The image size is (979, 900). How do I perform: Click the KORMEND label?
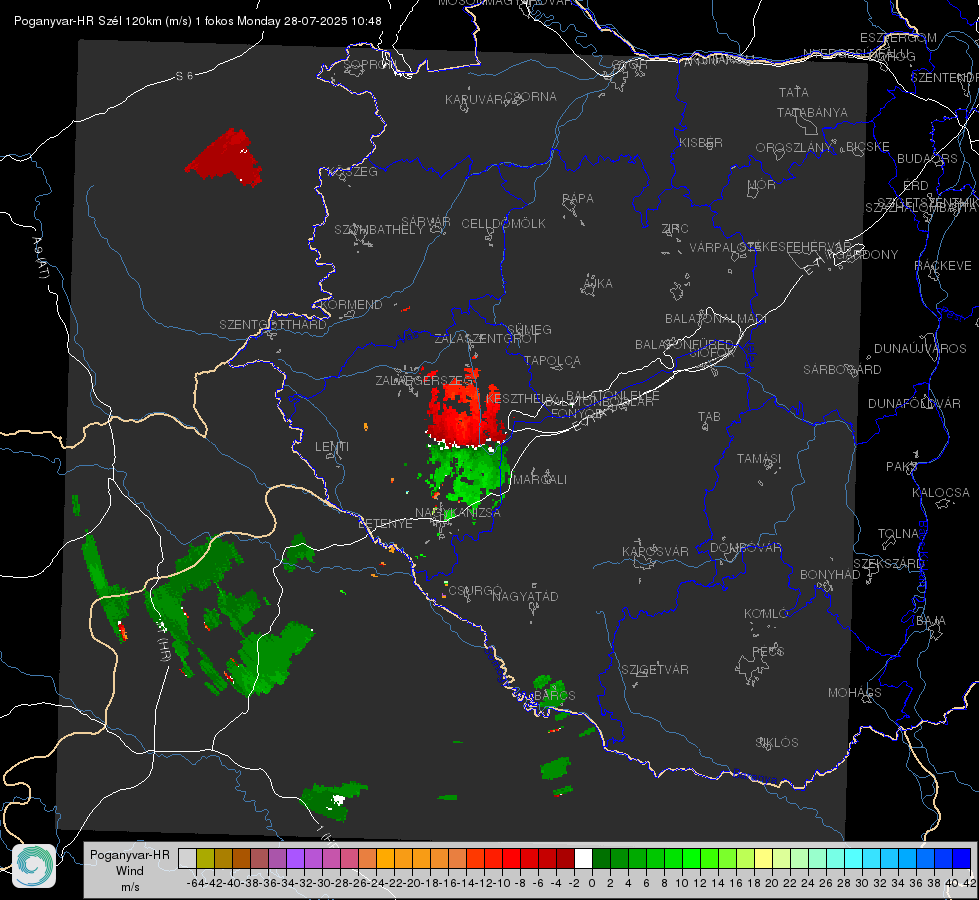pyautogui.click(x=351, y=305)
